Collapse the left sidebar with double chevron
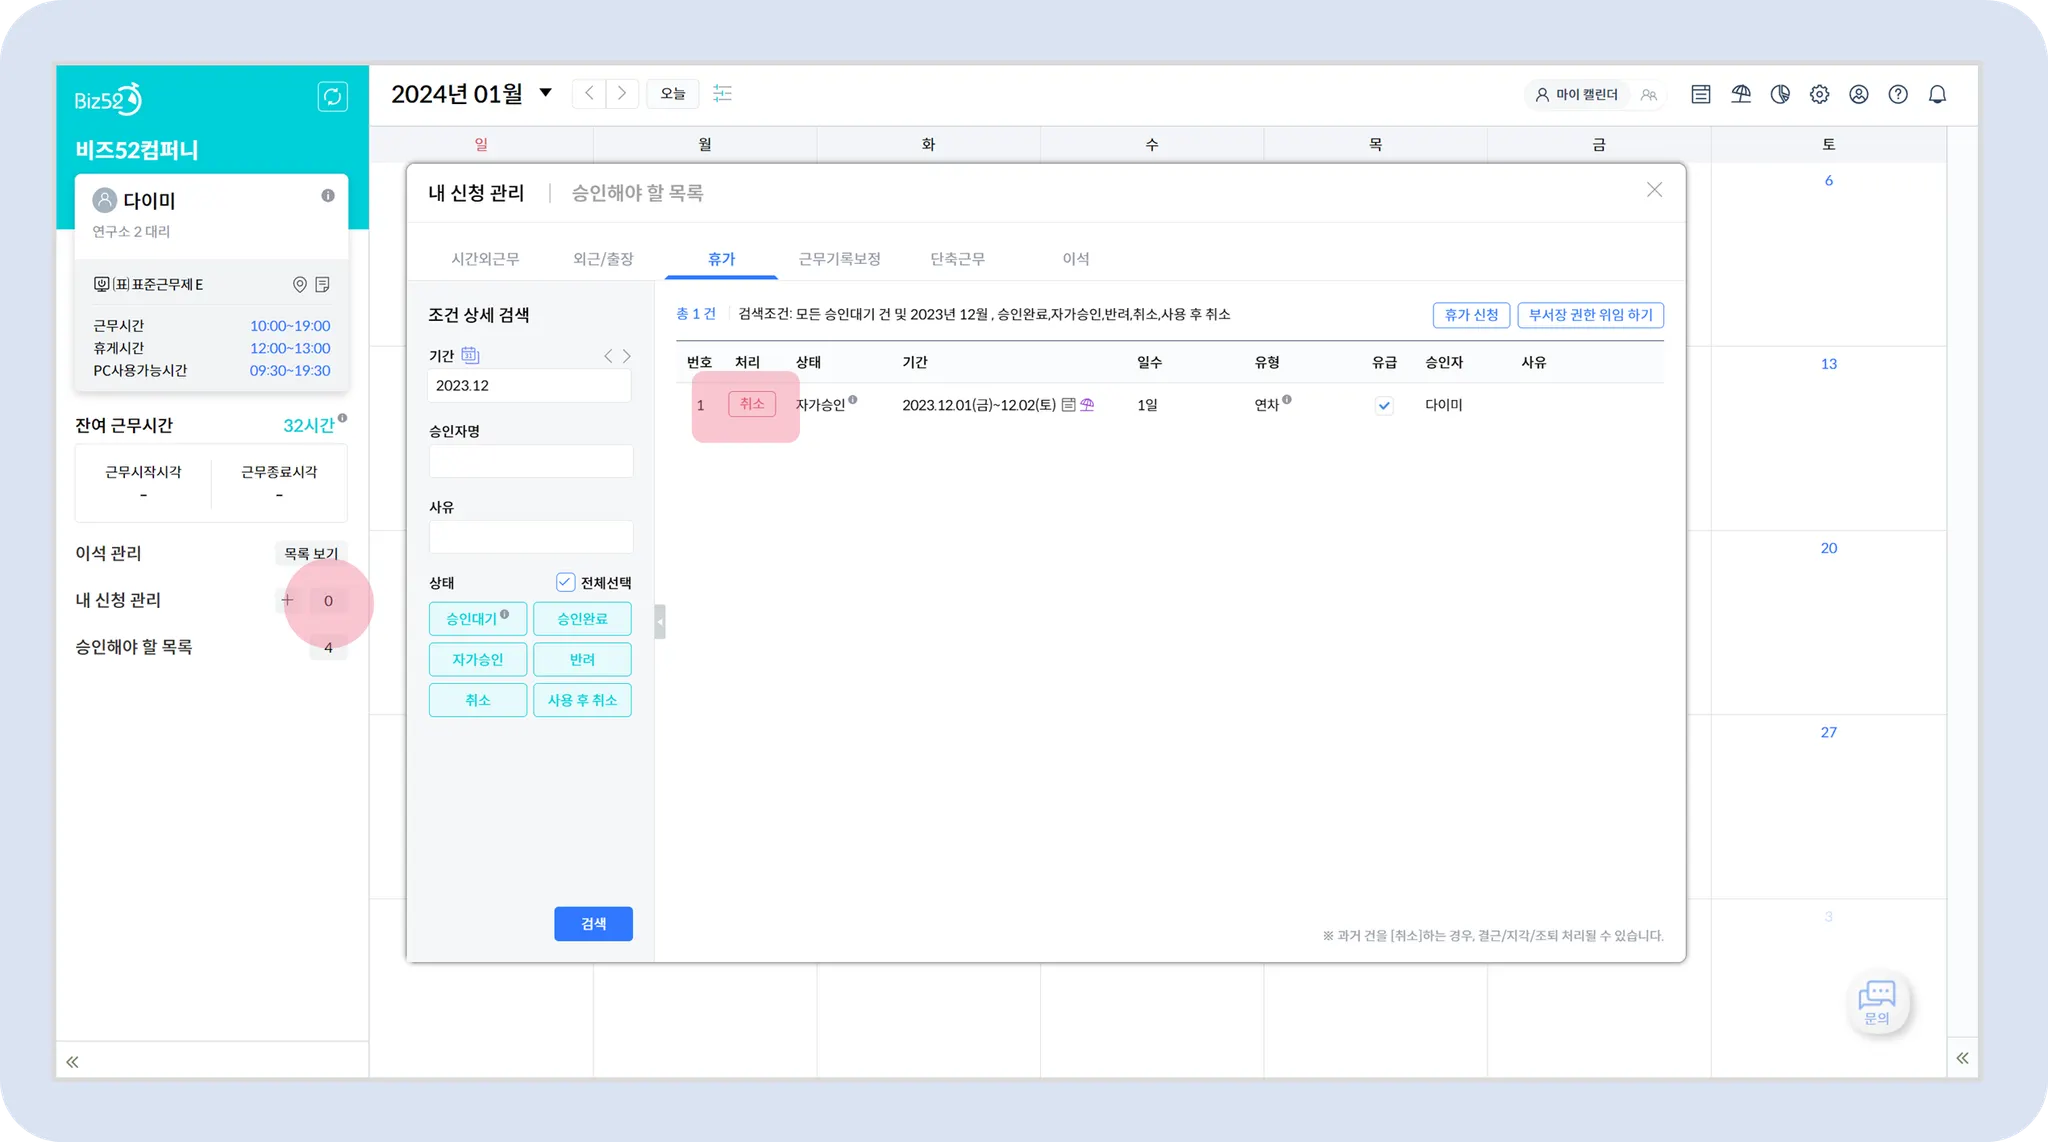2048x1142 pixels. pyautogui.click(x=72, y=1062)
